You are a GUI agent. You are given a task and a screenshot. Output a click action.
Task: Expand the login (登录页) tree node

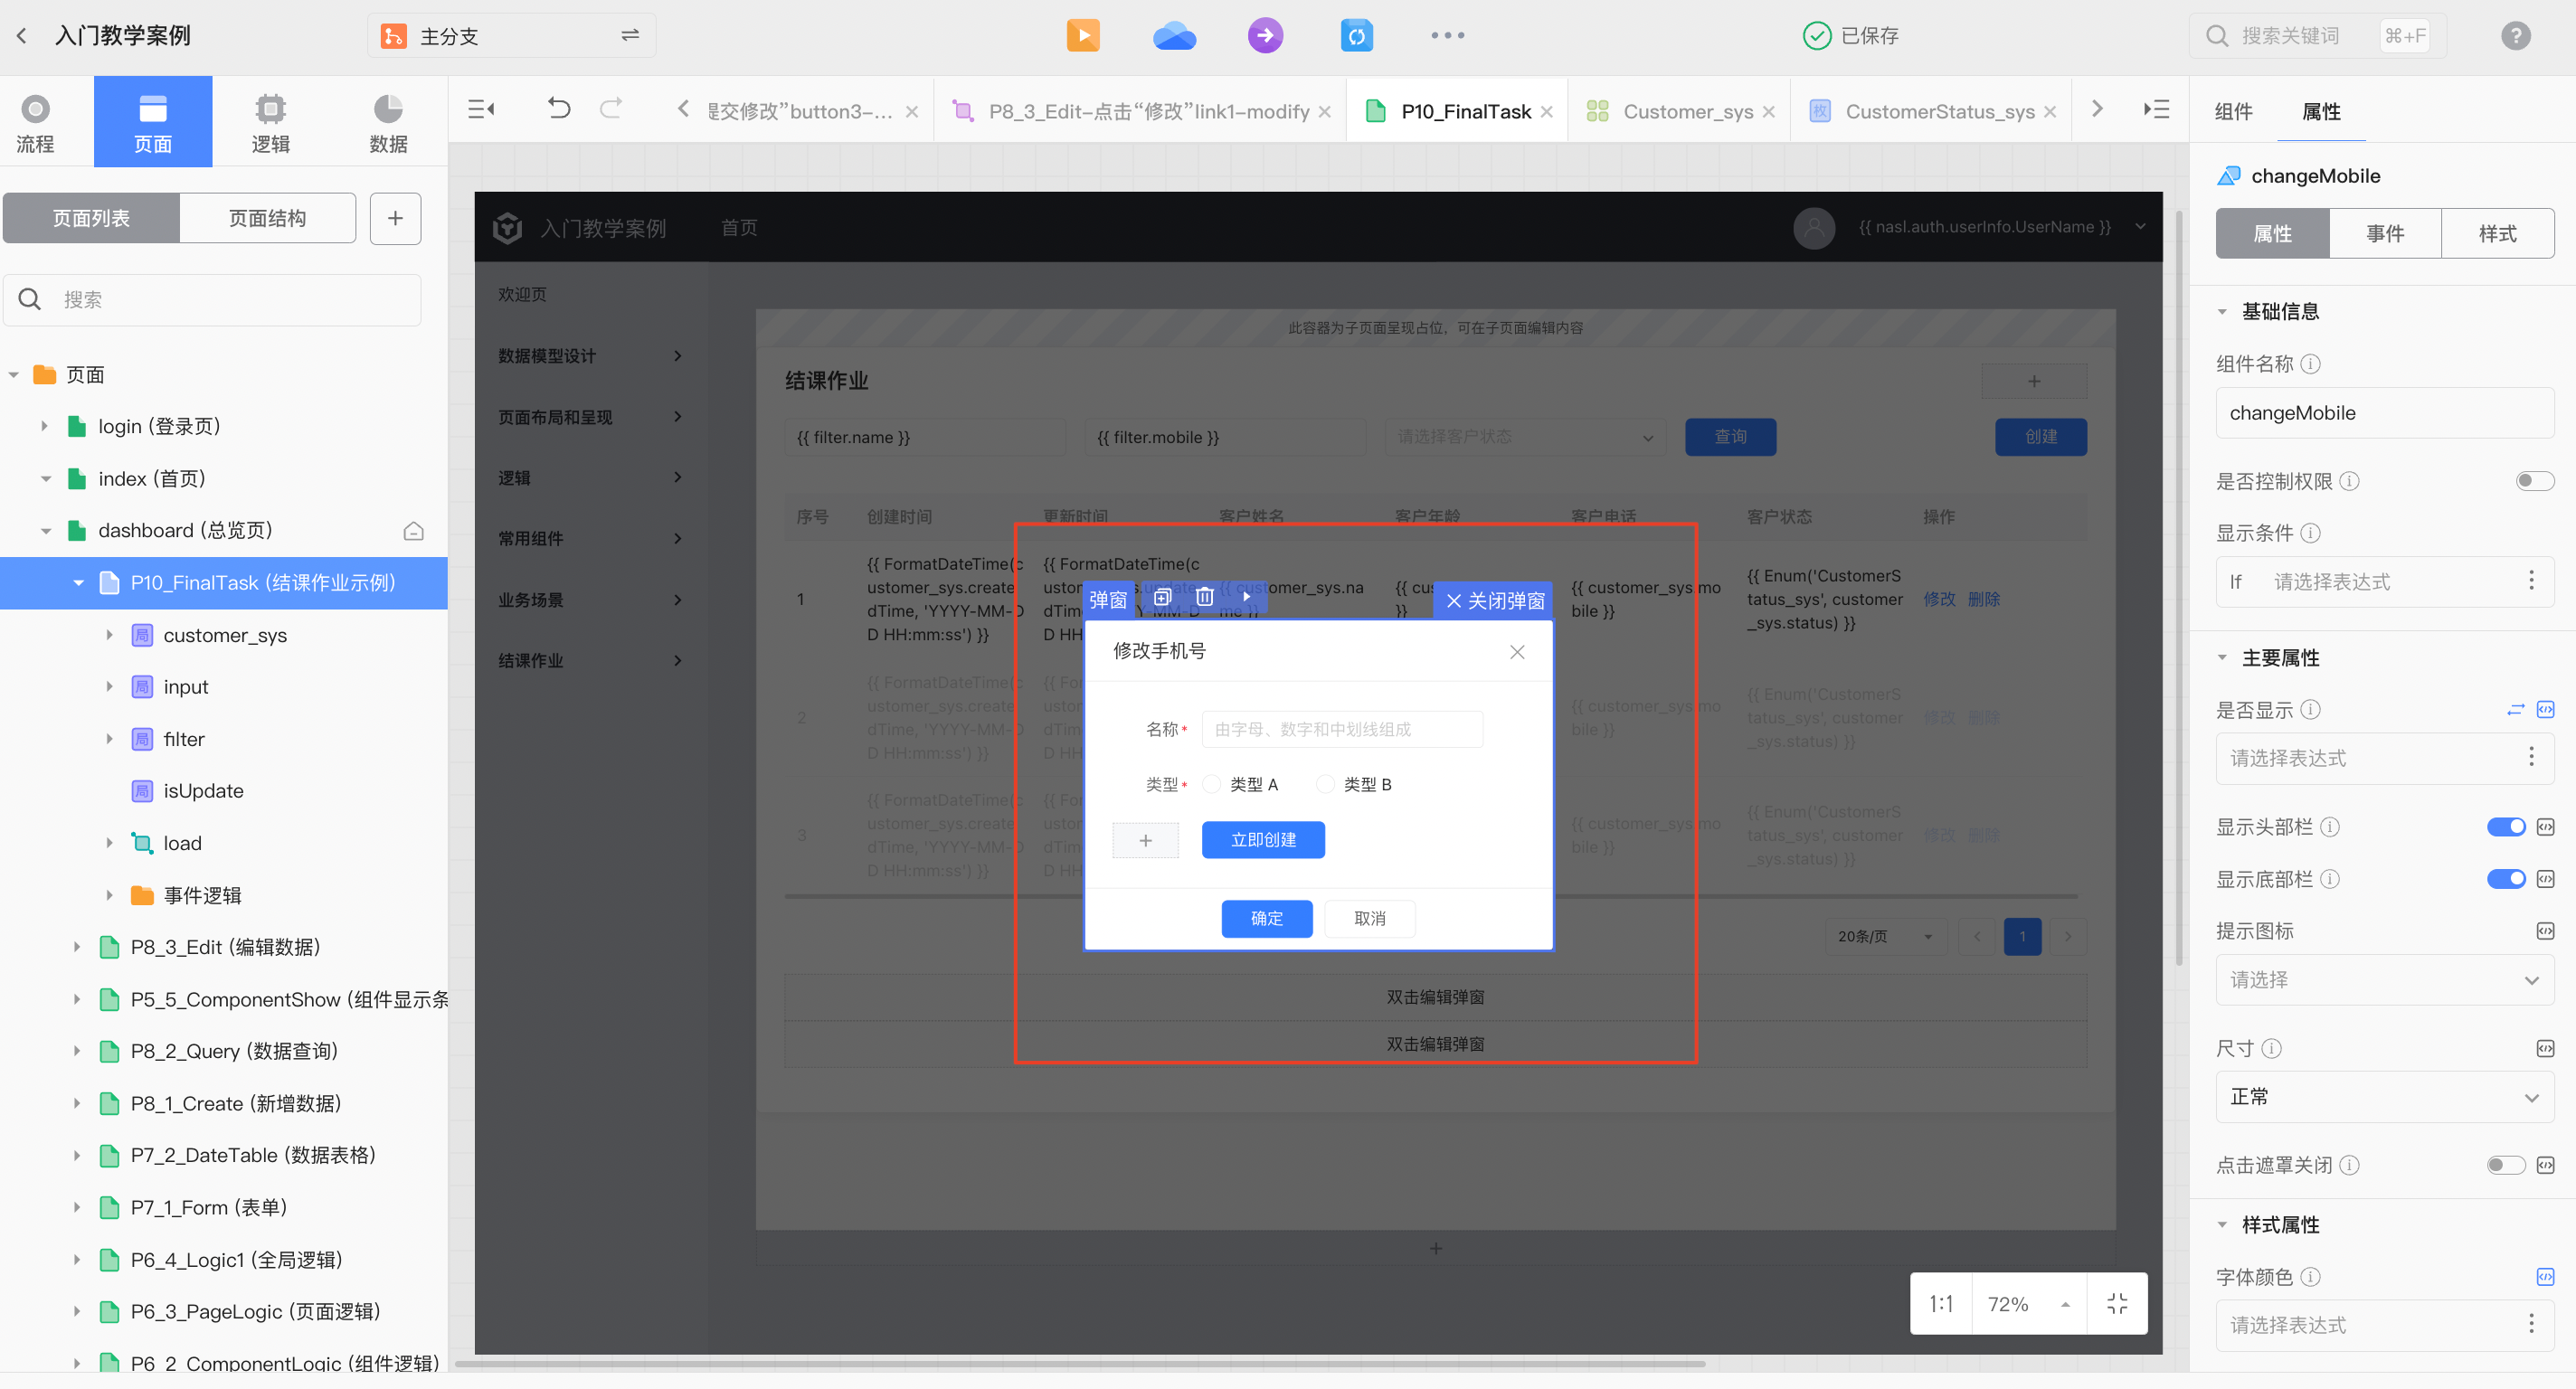44,427
